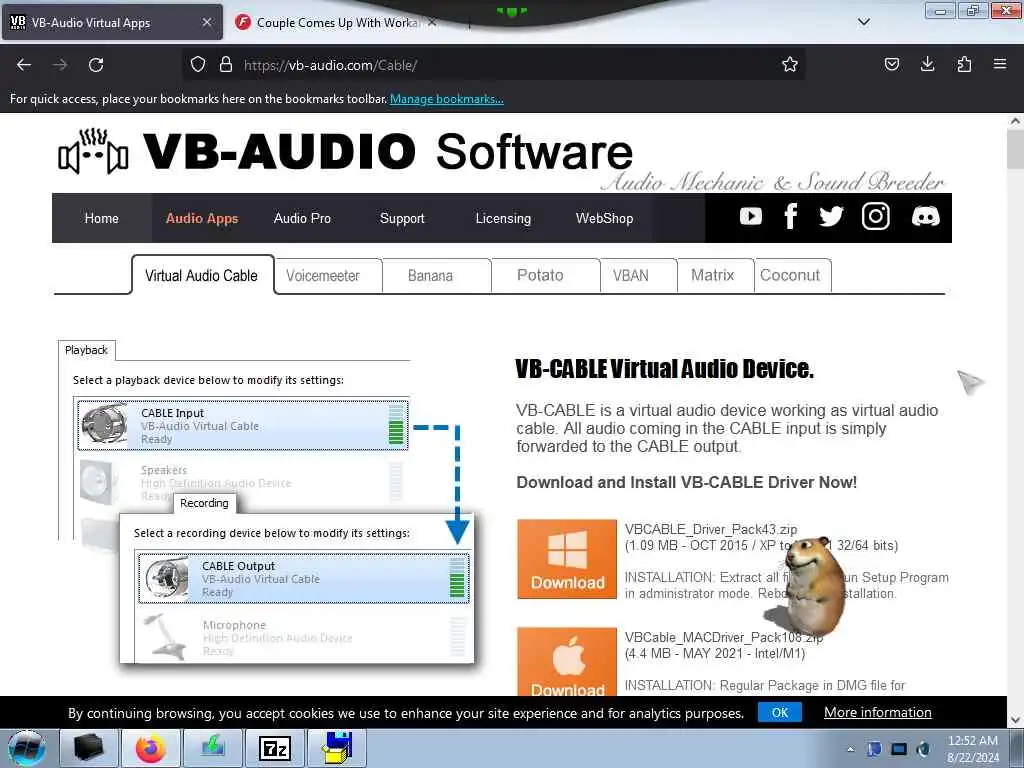The image size is (1024, 768).
Task: Click the system tray clock
Action: pos(972,749)
